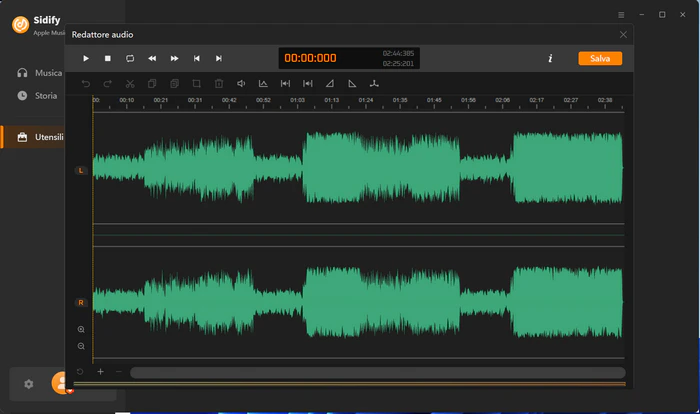Click the Sidify logo
This screenshot has width=700, height=414.
tap(21, 25)
